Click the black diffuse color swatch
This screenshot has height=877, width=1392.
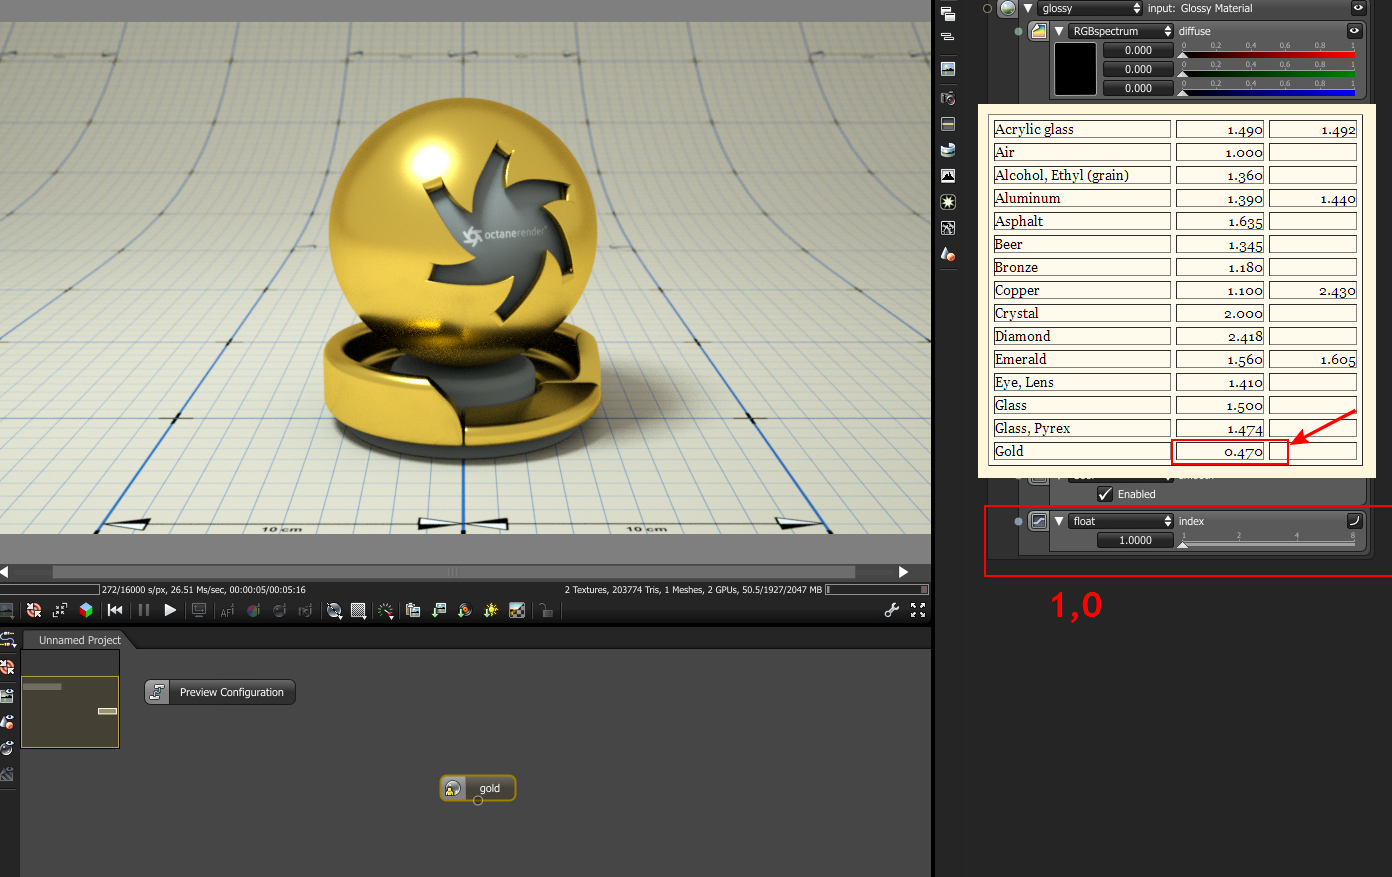(1076, 69)
